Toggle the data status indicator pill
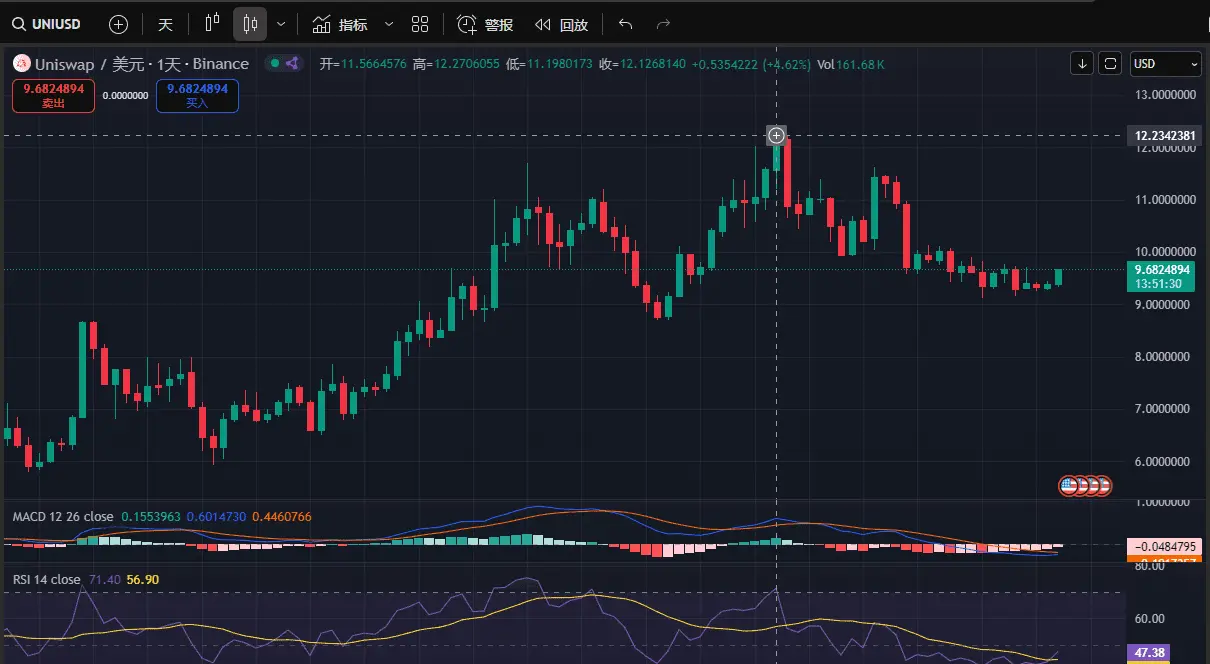 coord(283,63)
